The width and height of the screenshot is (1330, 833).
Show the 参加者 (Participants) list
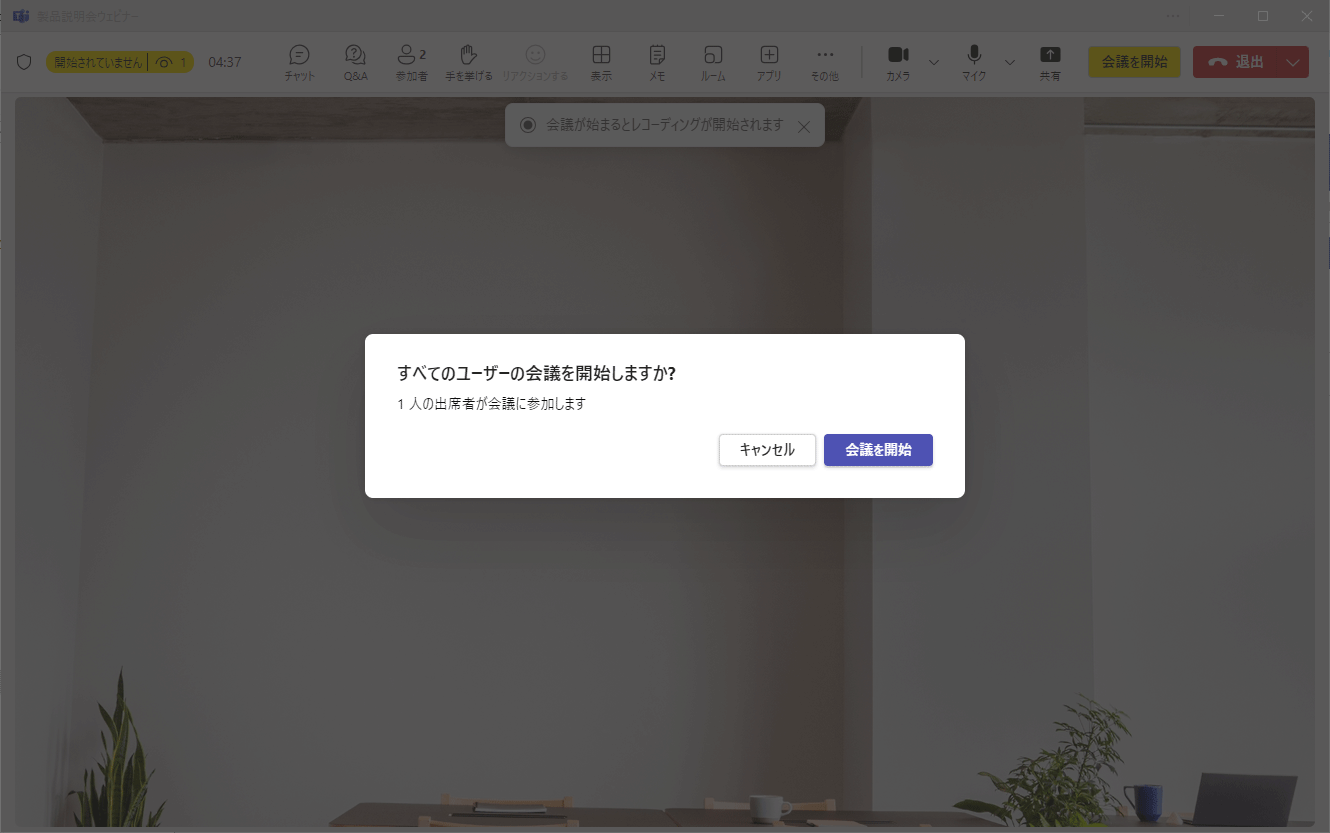[x=411, y=61]
